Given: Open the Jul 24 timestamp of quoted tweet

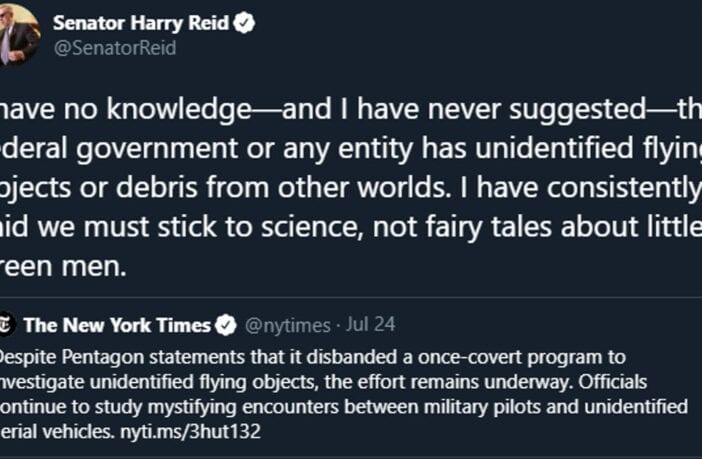Looking at the screenshot, I should coord(371,324).
